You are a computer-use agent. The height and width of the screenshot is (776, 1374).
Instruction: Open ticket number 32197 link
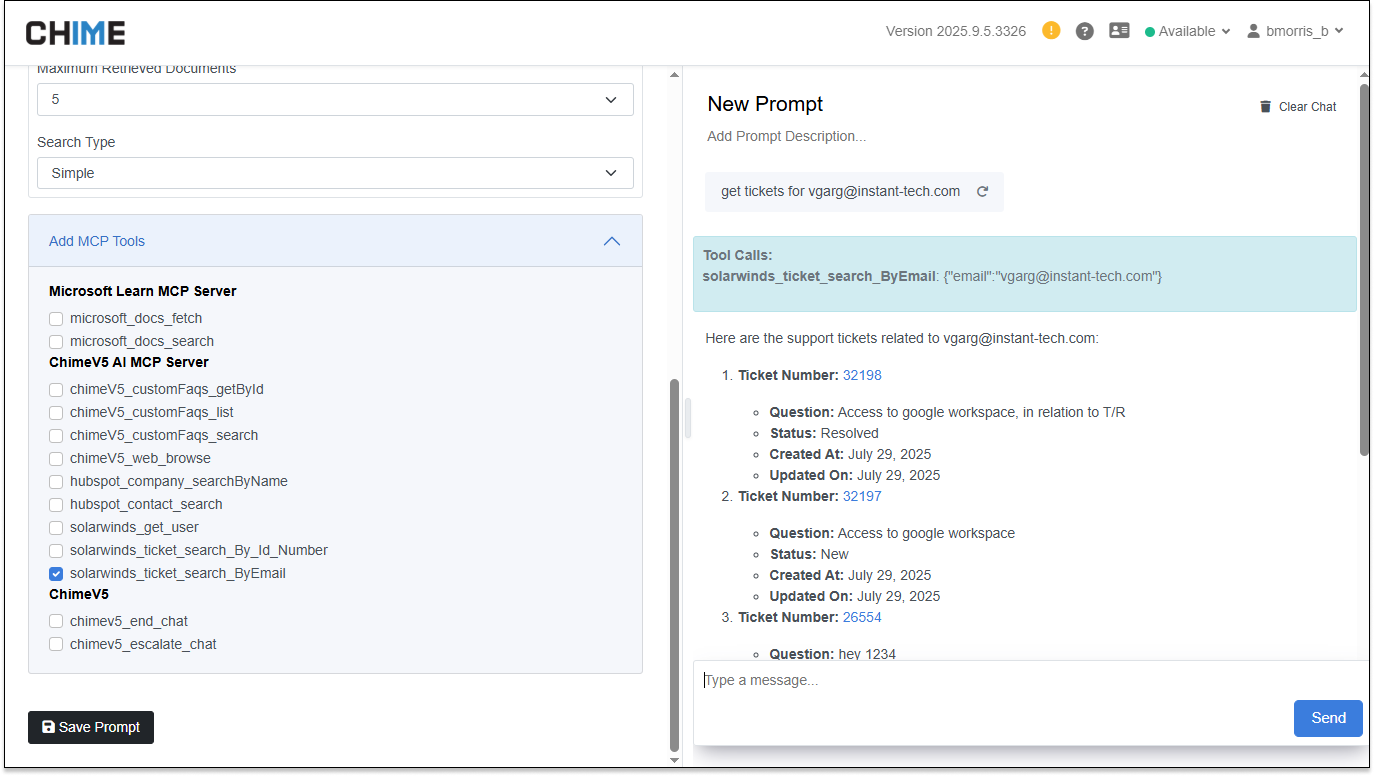pyautogui.click(x=862, y=496)
